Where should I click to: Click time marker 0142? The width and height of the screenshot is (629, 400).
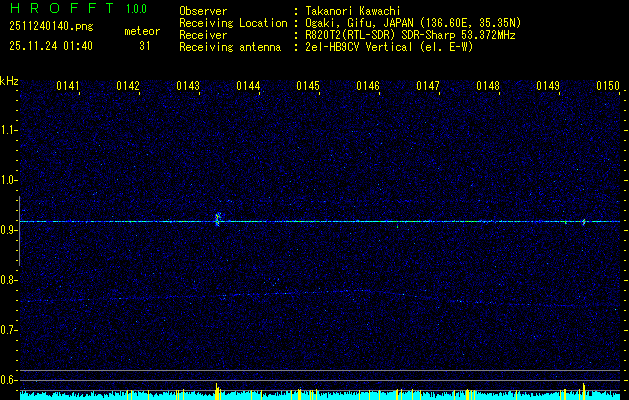coord(128,86)
